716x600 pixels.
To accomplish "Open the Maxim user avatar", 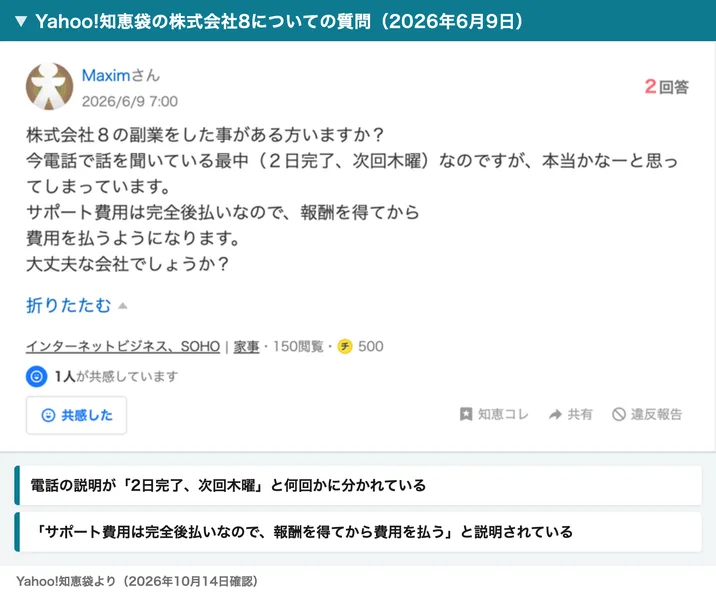I will click(x=49, y=86).
